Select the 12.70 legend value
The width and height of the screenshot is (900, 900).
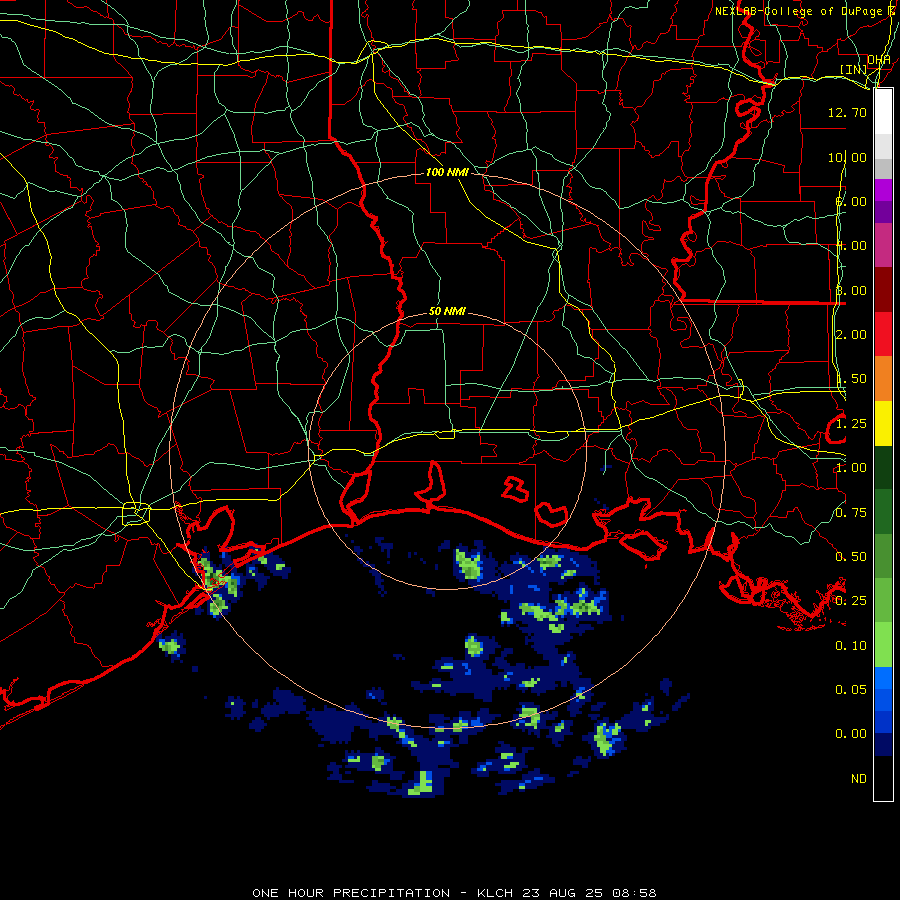tap(847, 112)
